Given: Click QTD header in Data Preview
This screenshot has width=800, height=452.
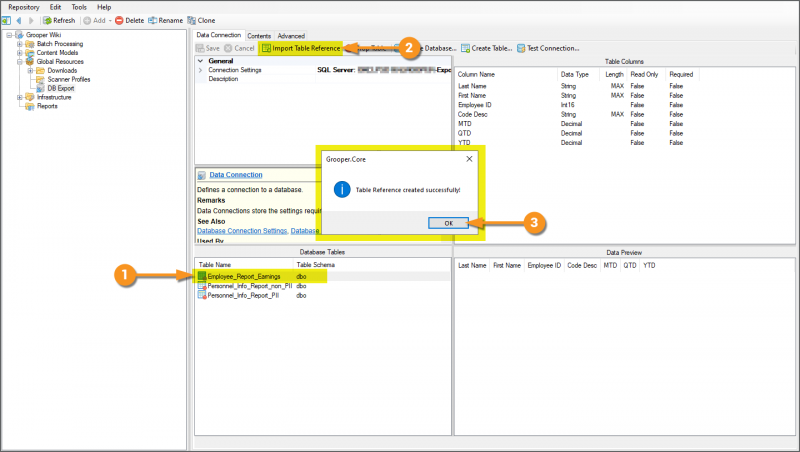Looking at the screenshot, I should (630, 266).
